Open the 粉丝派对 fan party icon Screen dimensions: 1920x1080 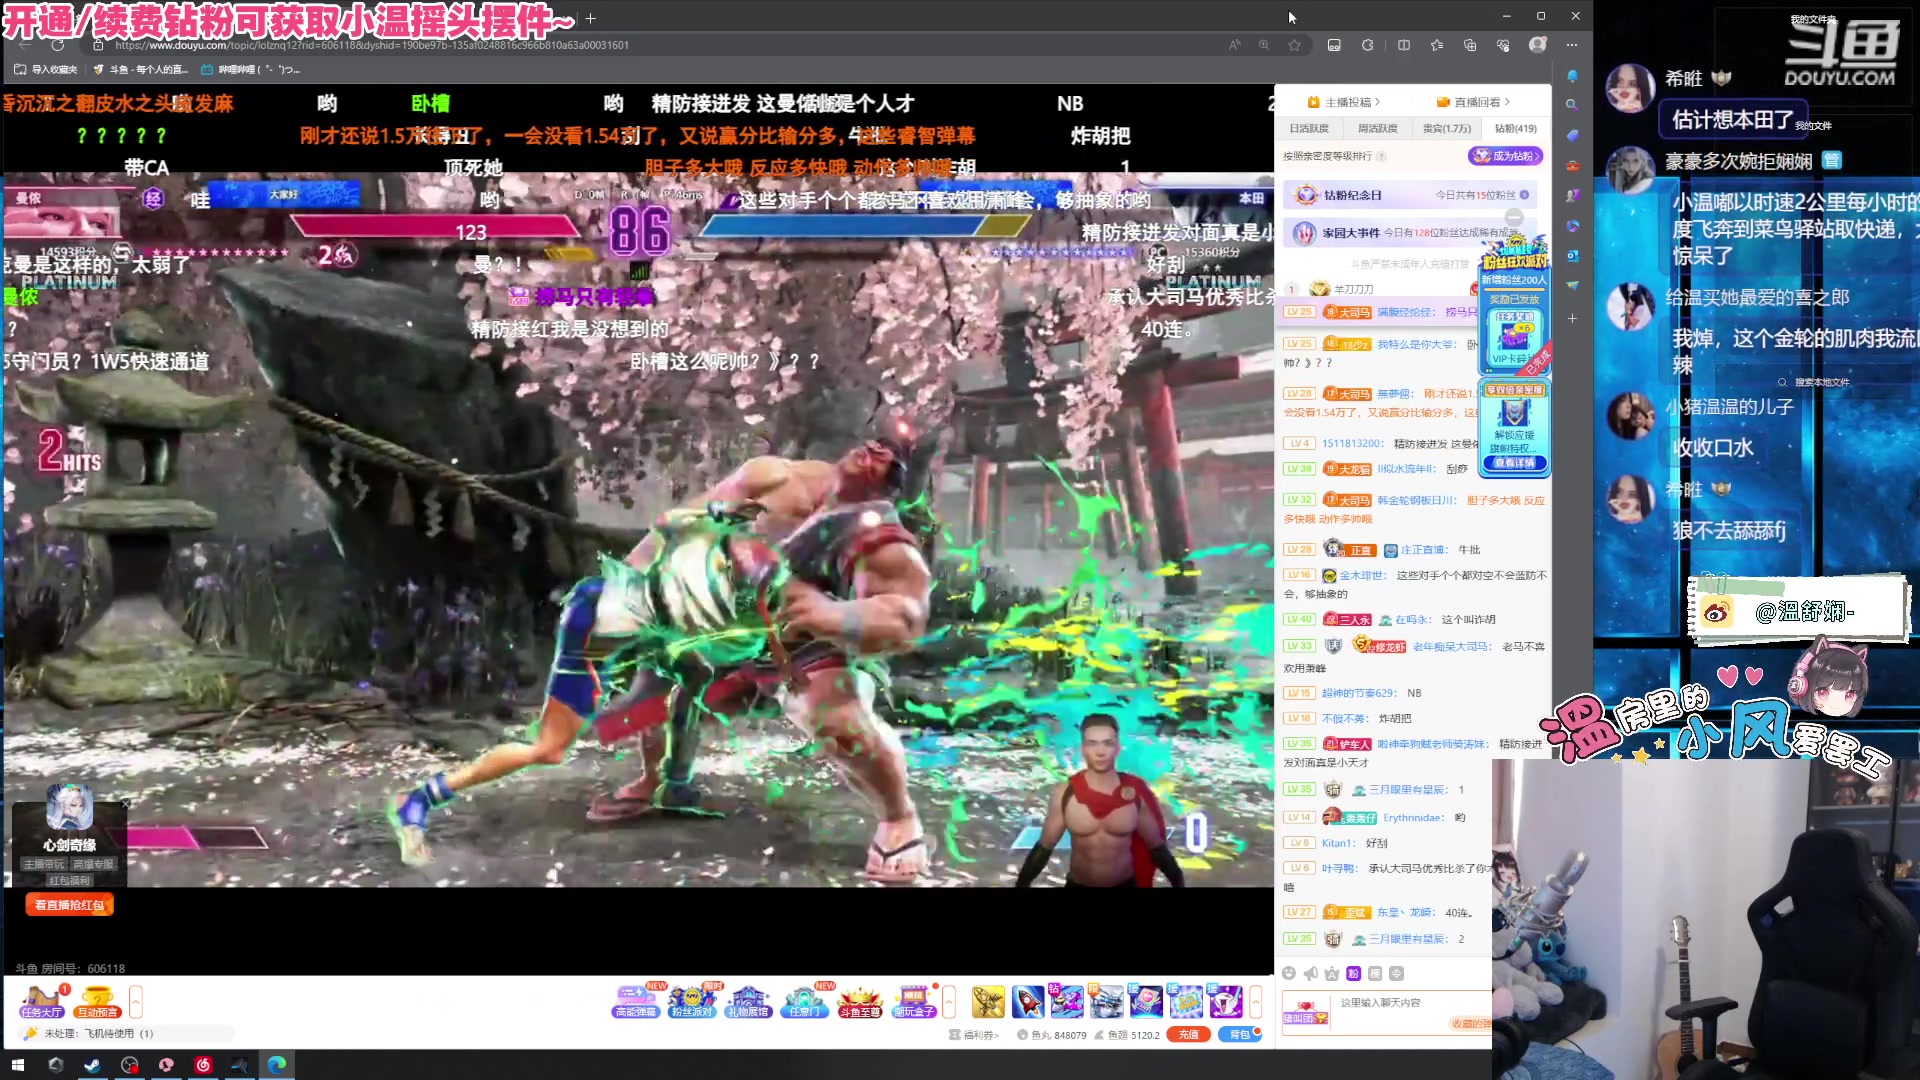692,1001
